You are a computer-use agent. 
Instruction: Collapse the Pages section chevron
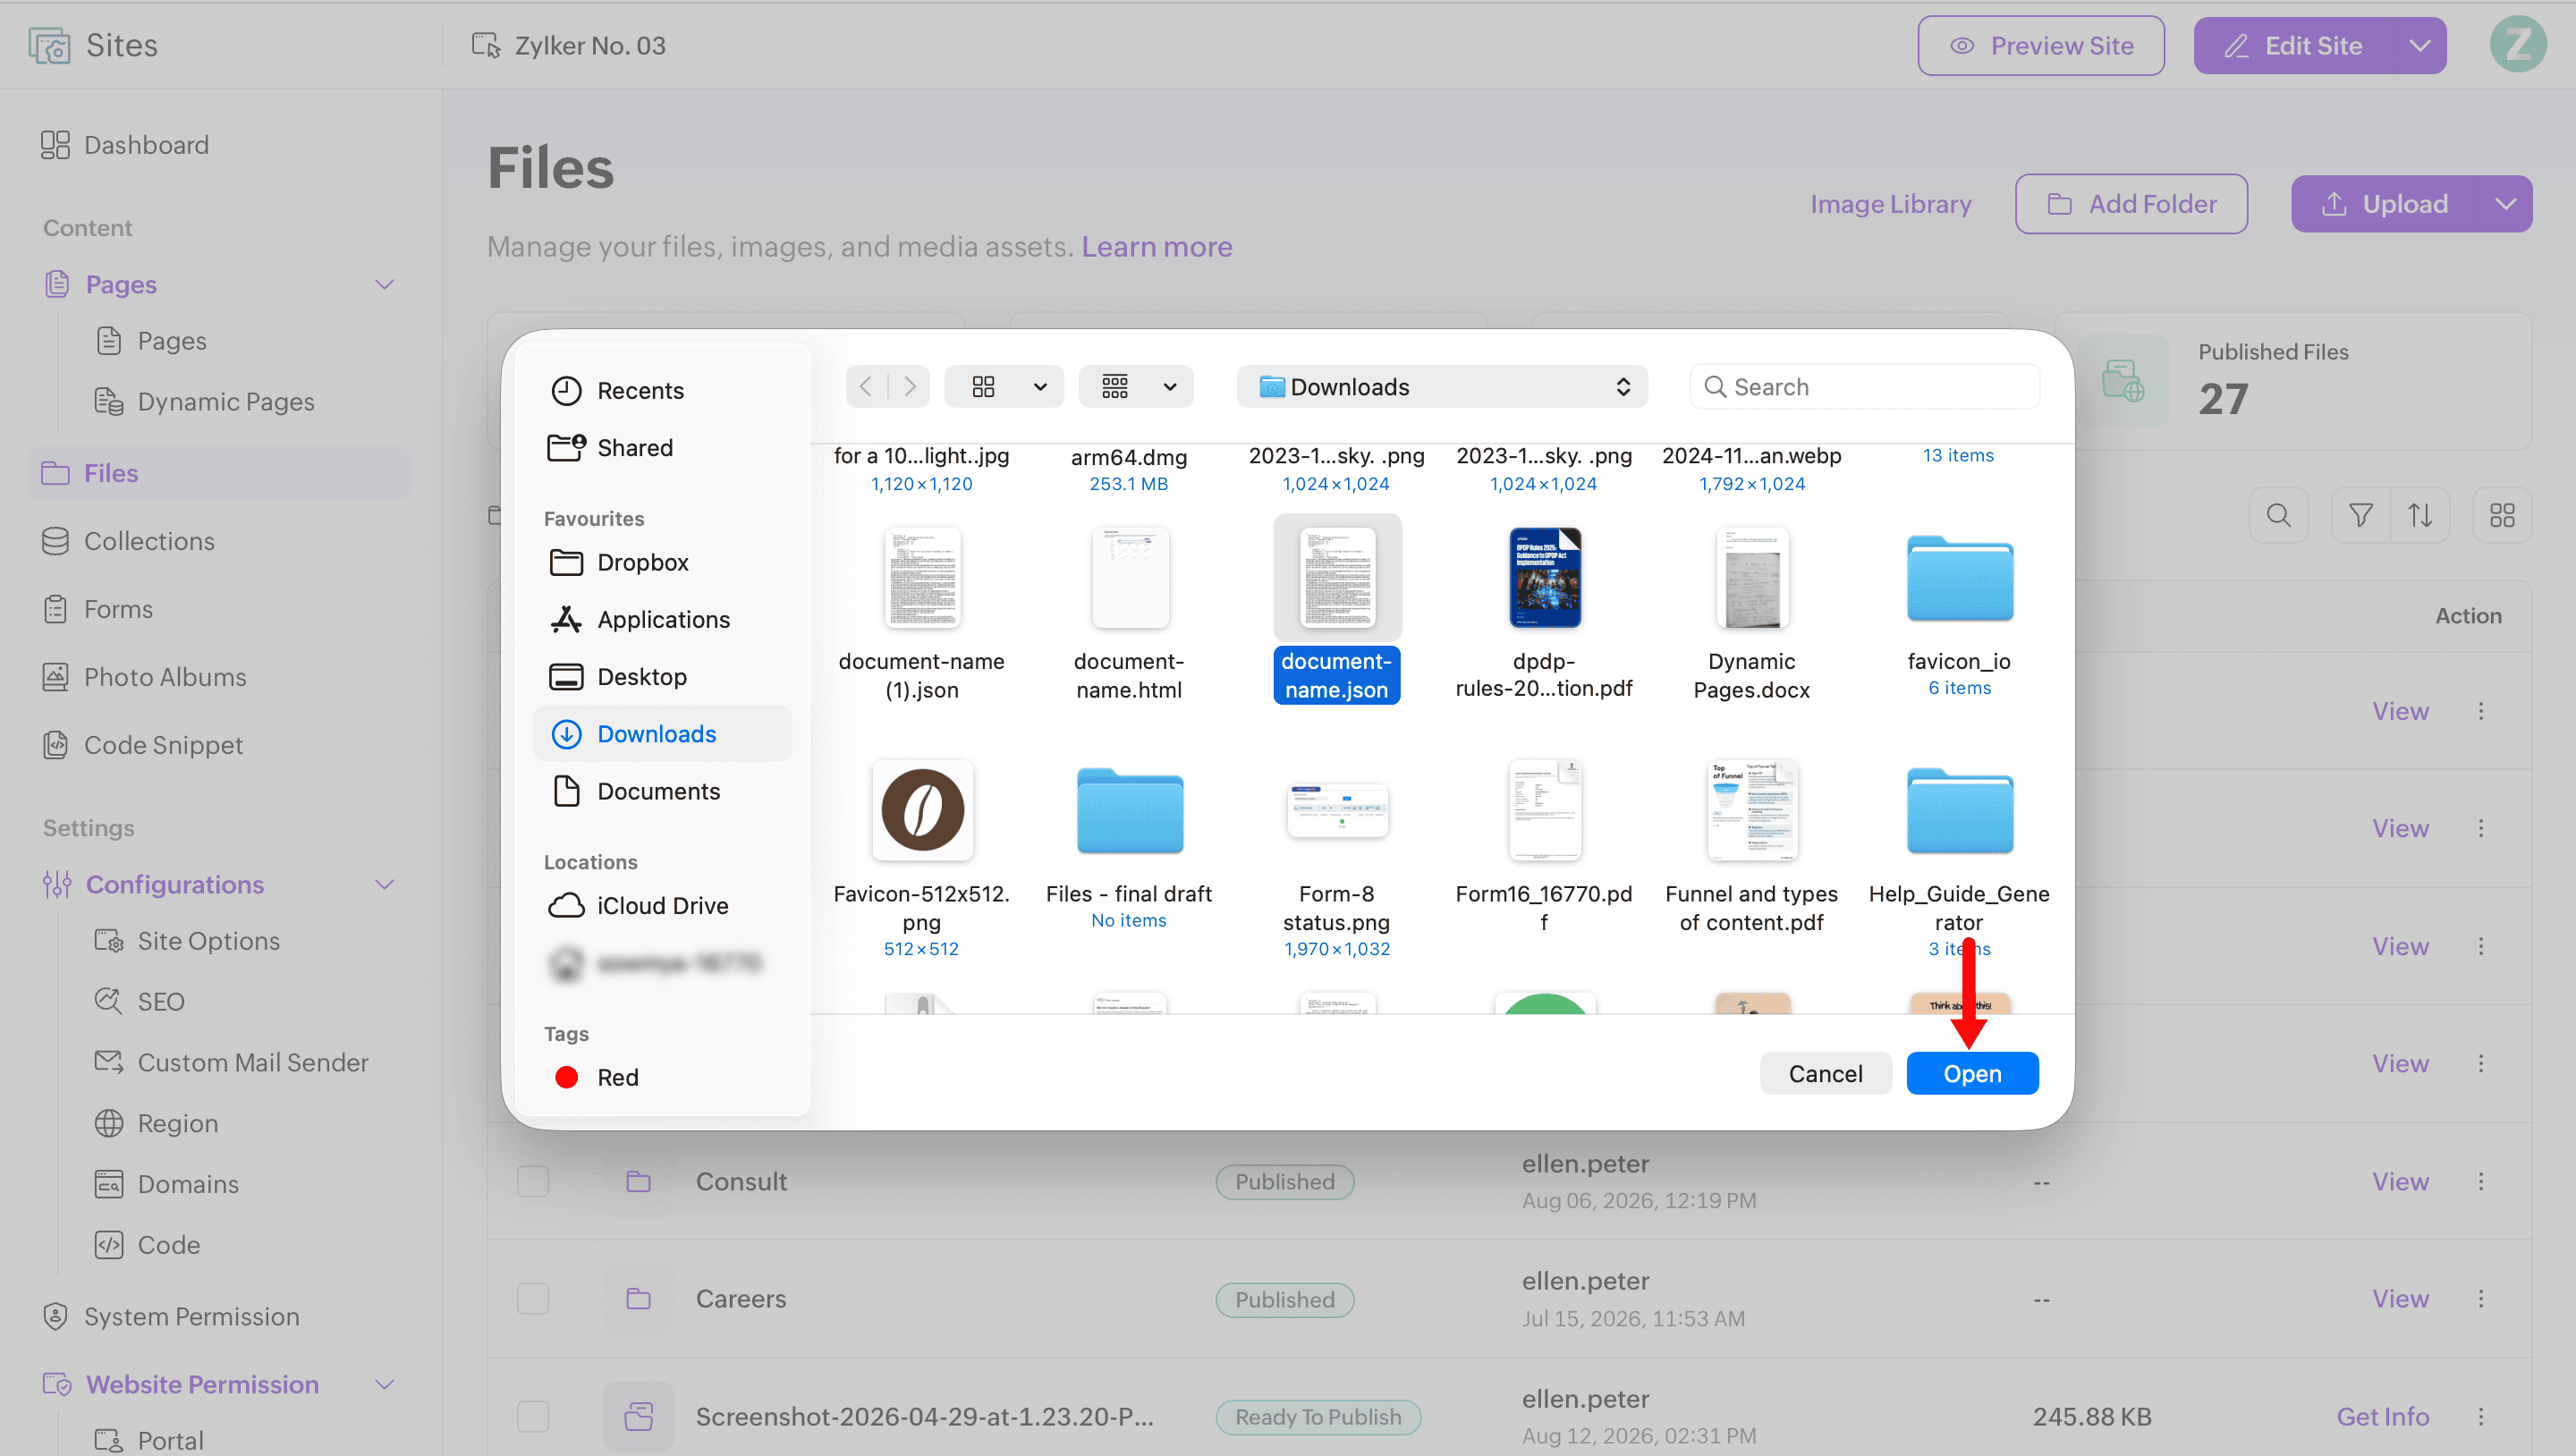point(384,284)
